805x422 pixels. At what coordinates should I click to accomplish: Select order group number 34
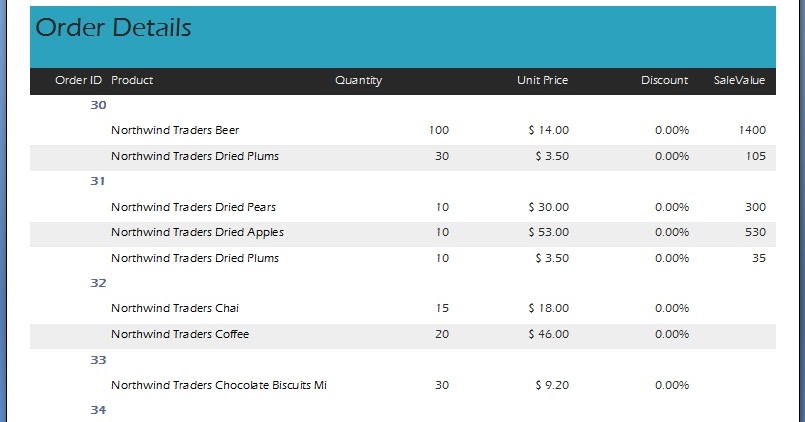98,410
